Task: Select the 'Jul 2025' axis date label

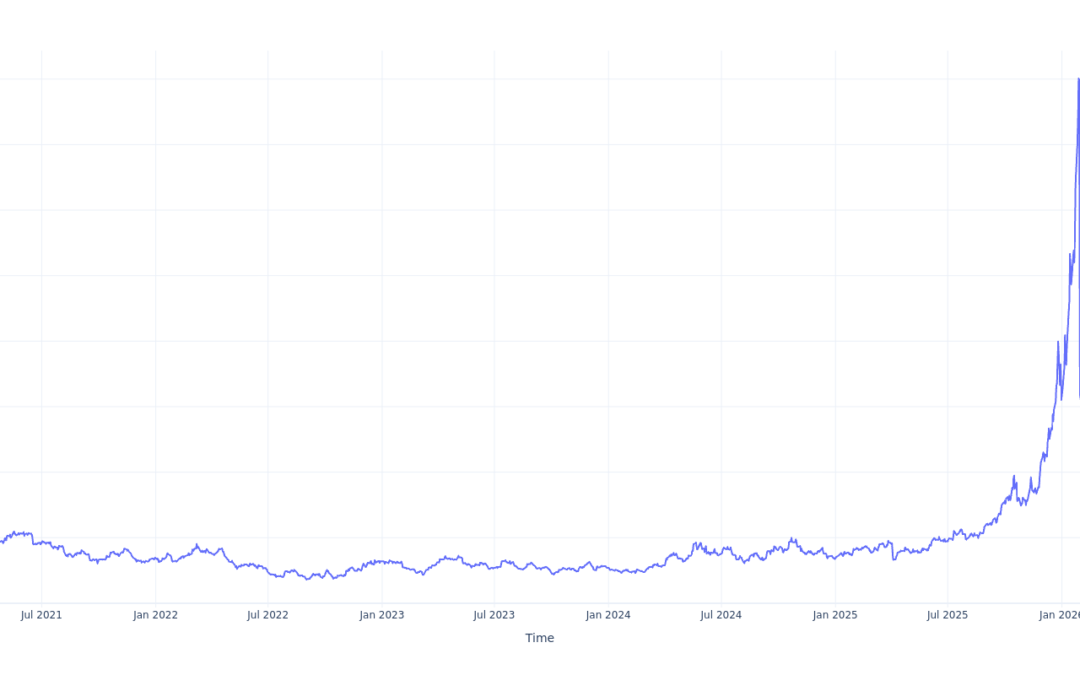Action: click(x=947, y=615)
